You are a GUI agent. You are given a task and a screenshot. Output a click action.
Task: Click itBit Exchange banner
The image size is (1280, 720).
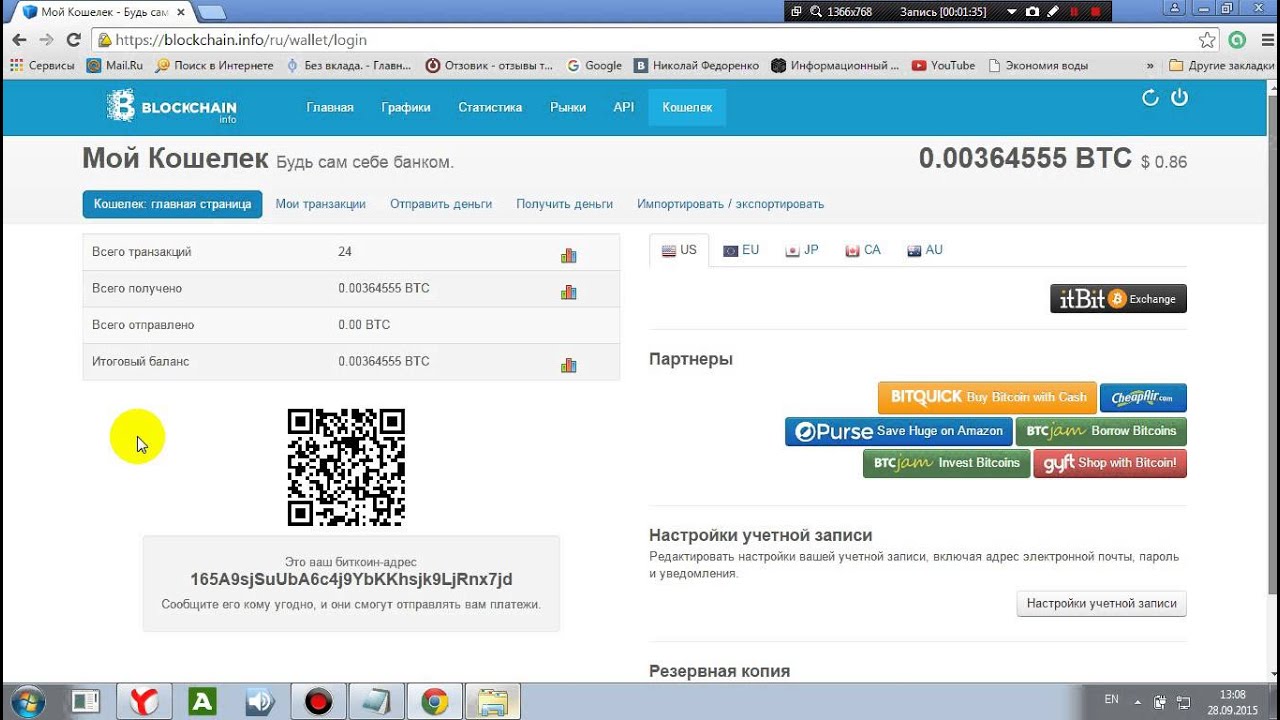point(1118,298)
